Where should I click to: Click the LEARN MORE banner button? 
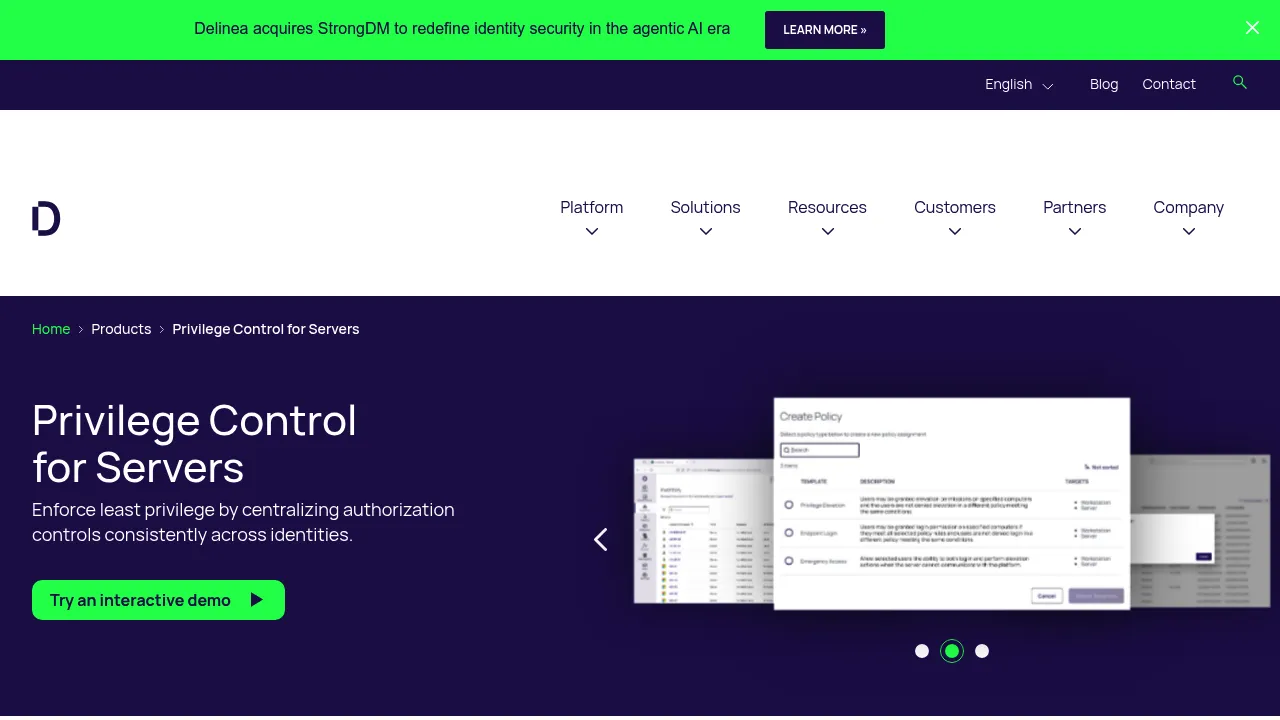click(x=825, y=30)
